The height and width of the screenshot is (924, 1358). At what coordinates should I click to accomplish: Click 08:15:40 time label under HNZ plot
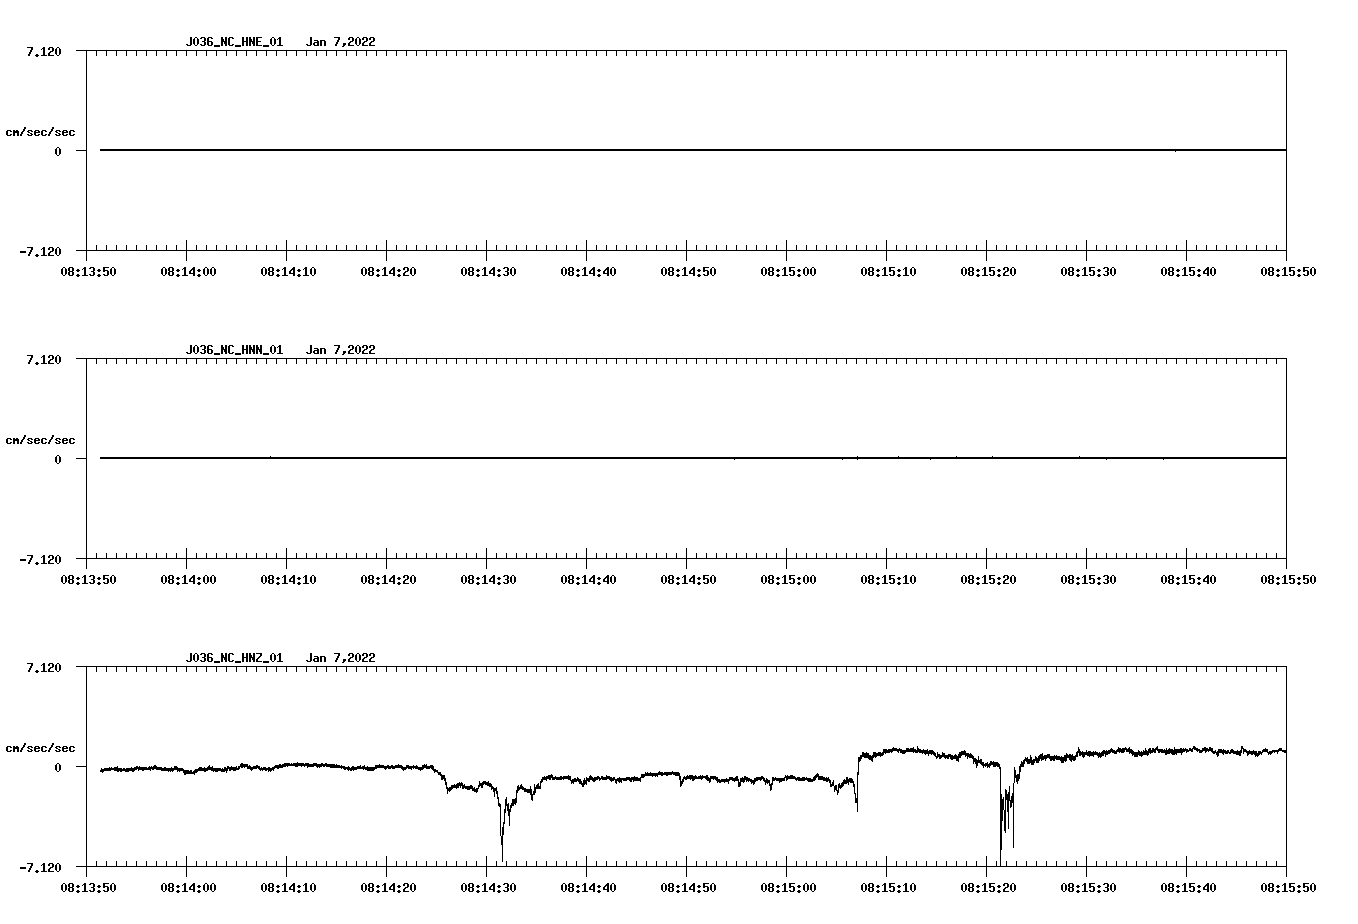(x=1188, y=887)
